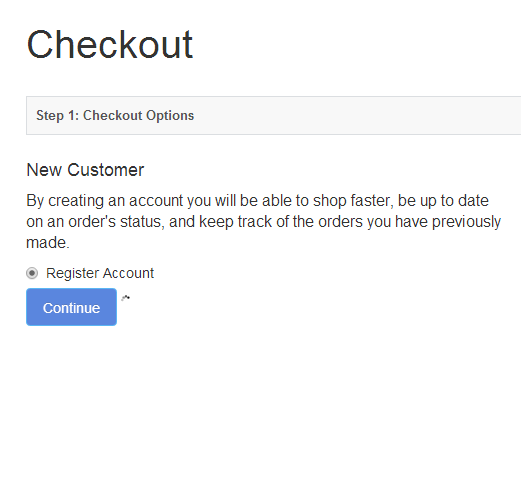Click 'be up to date' phrase
Screen dimensions: 521x497
[x=443, y=201]
